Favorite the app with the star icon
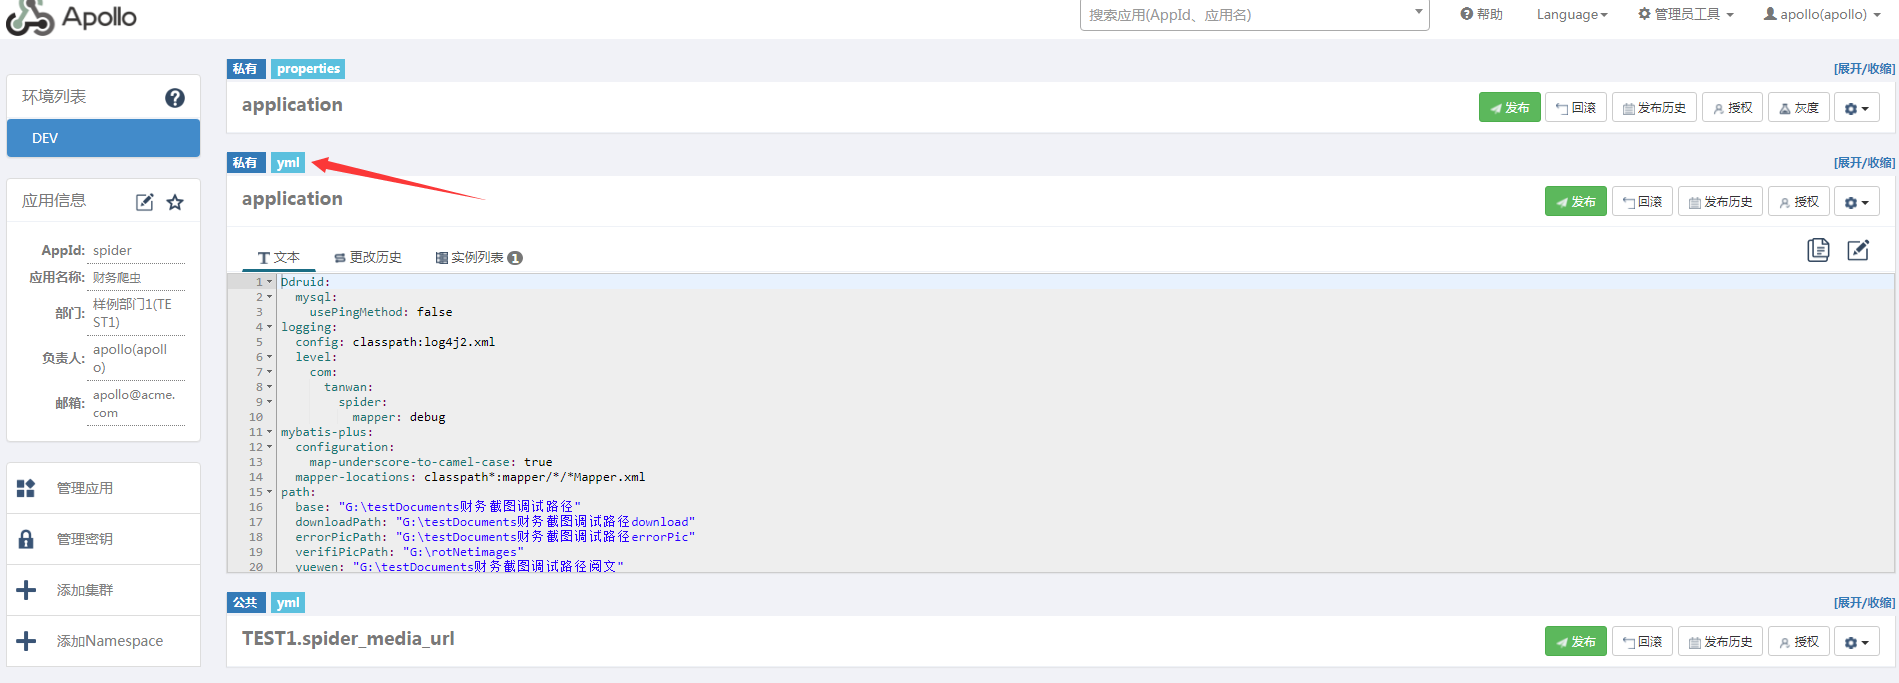 click(175, 202)
